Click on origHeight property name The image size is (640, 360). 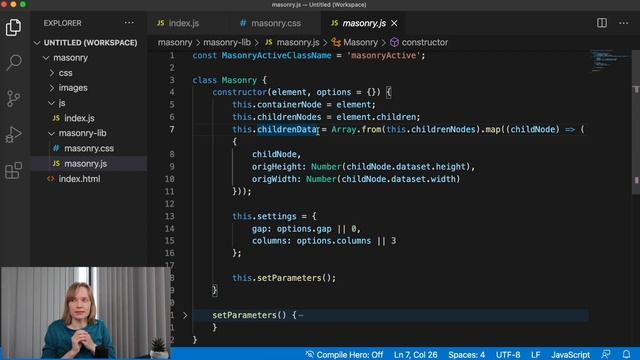pyautogui.click(x=277, y=167)
